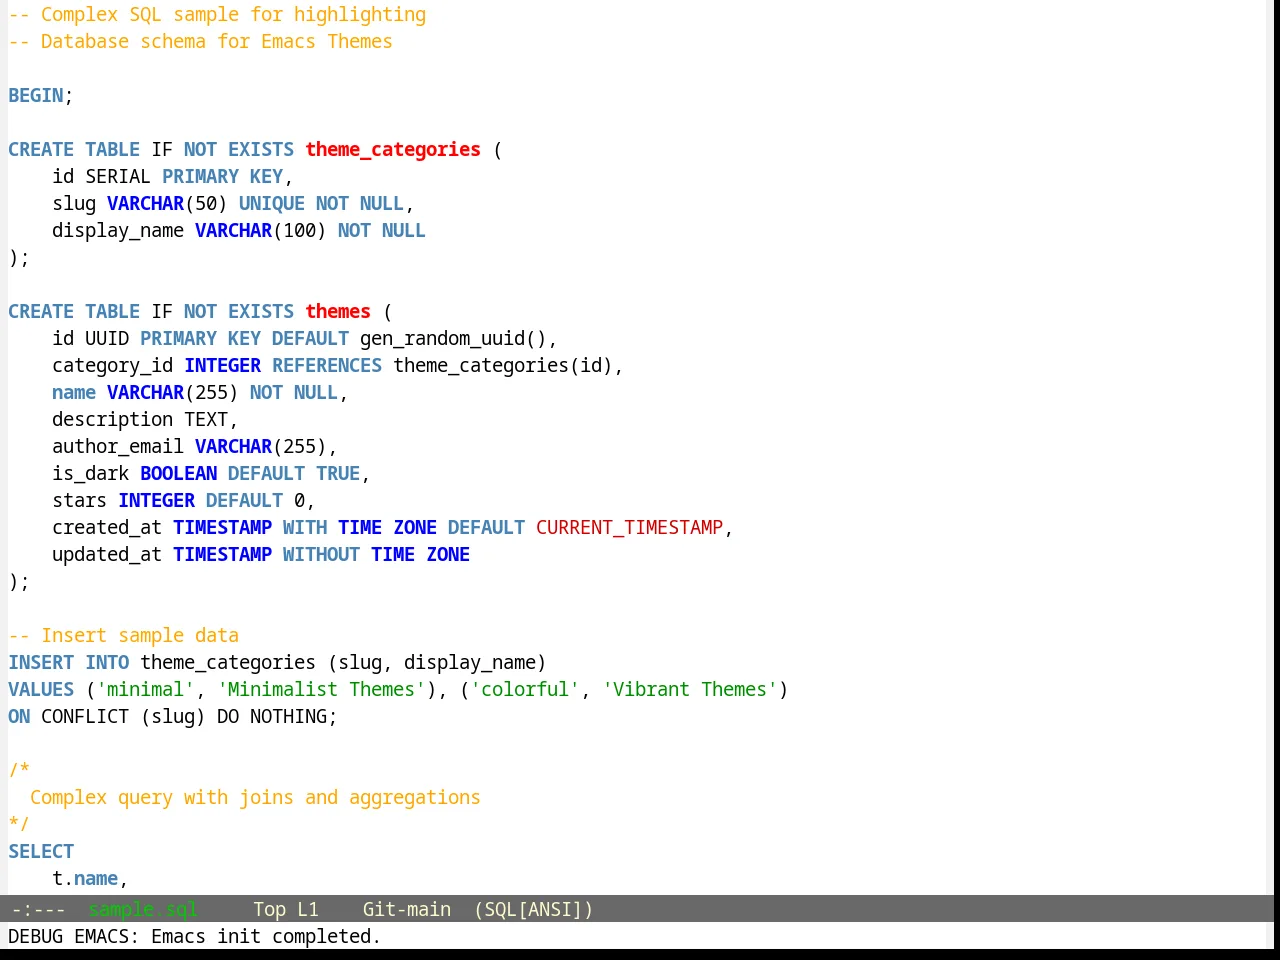Click the t.name column reference

[85, 878]
